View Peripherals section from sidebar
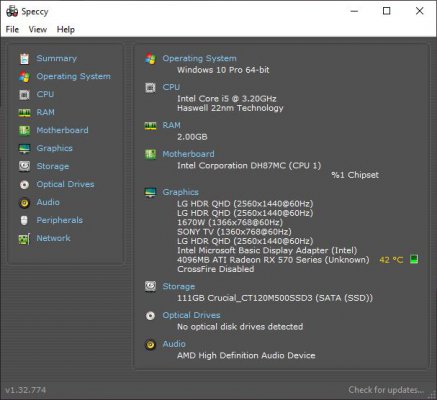The image size is (437, 400). point(60,220)
